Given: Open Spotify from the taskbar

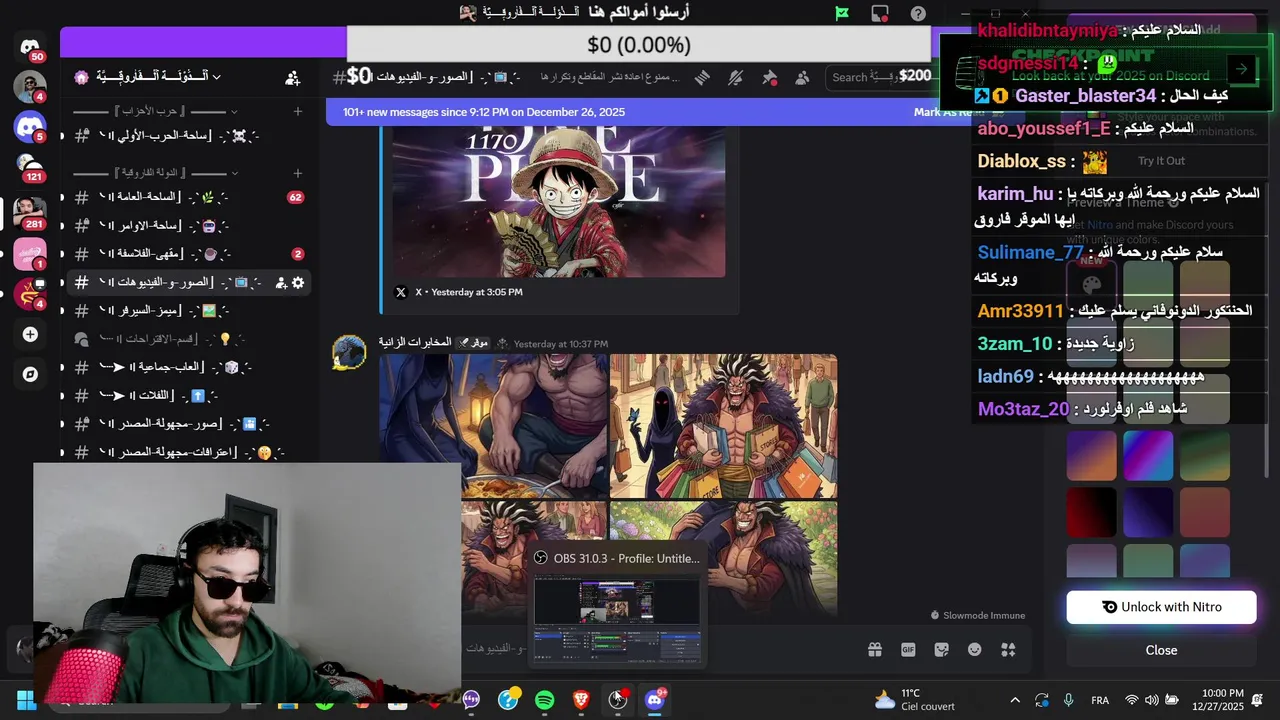Looking at the screenshot, I should click(x=544, y=700).
